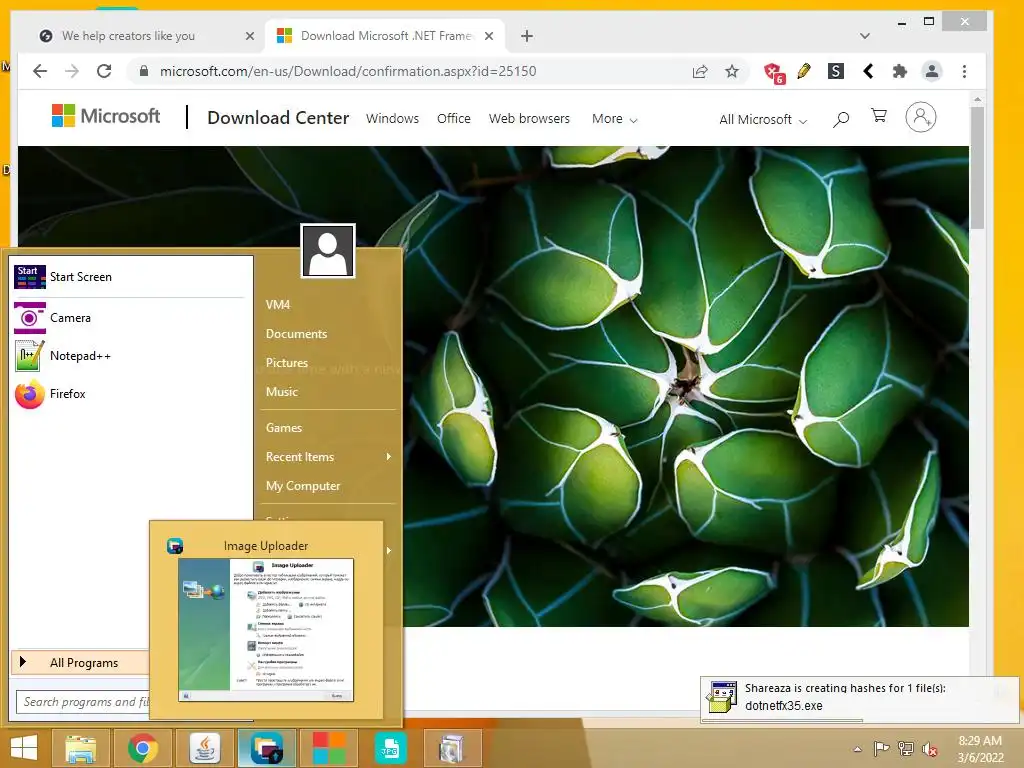This screenshot has height=768, width=1024.
Task: Open My Computer from Start menu
Action: coord(303,486)
